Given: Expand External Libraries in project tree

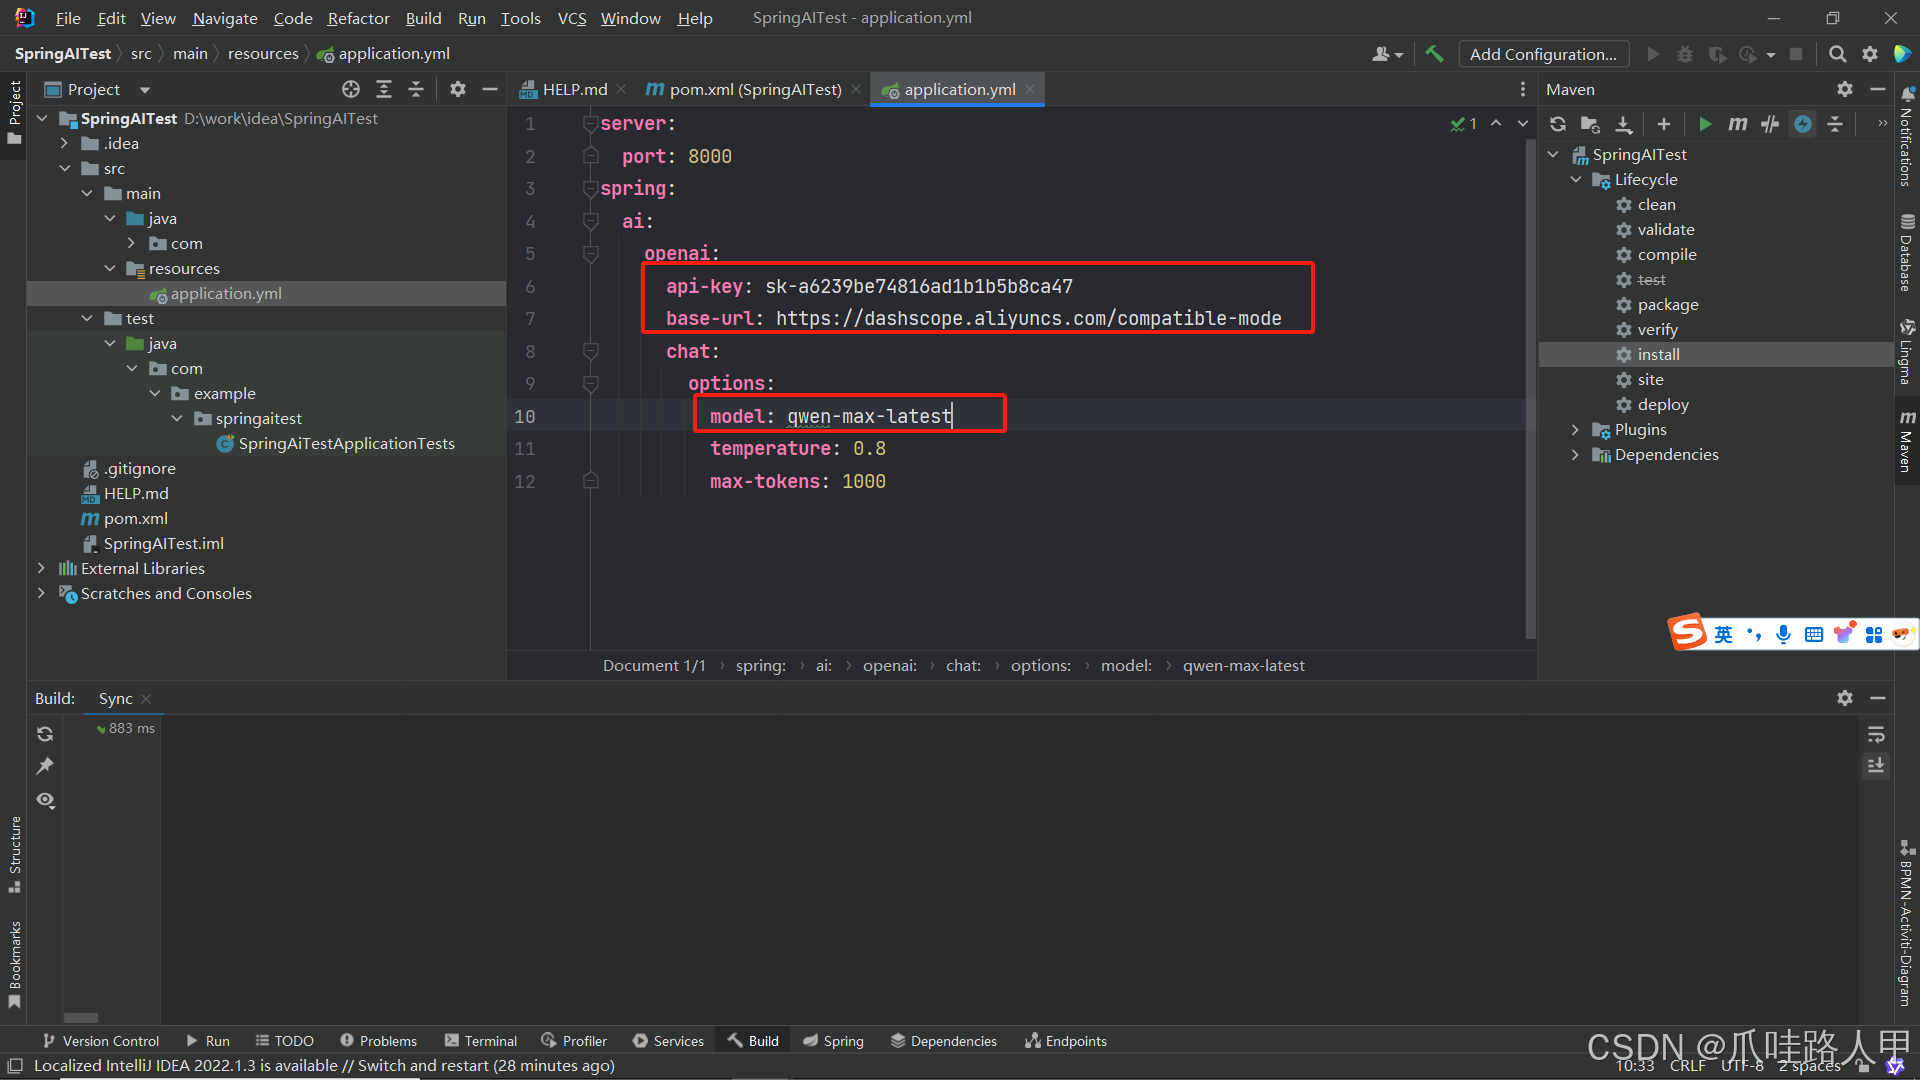Looking at the screenshot, I should click(41, 568).
